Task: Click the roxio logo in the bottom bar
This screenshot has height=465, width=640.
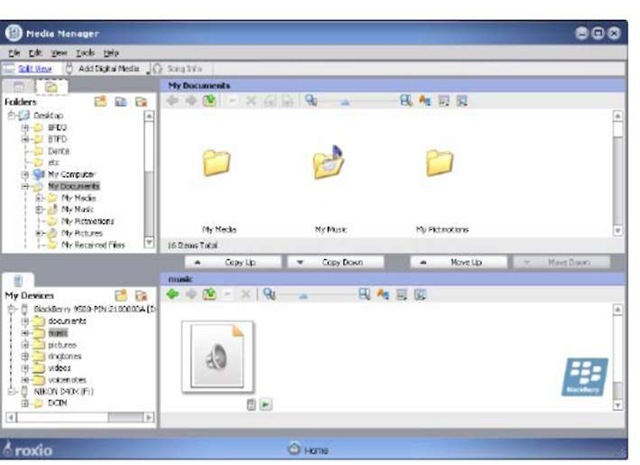Action: (x=28, y=449)
